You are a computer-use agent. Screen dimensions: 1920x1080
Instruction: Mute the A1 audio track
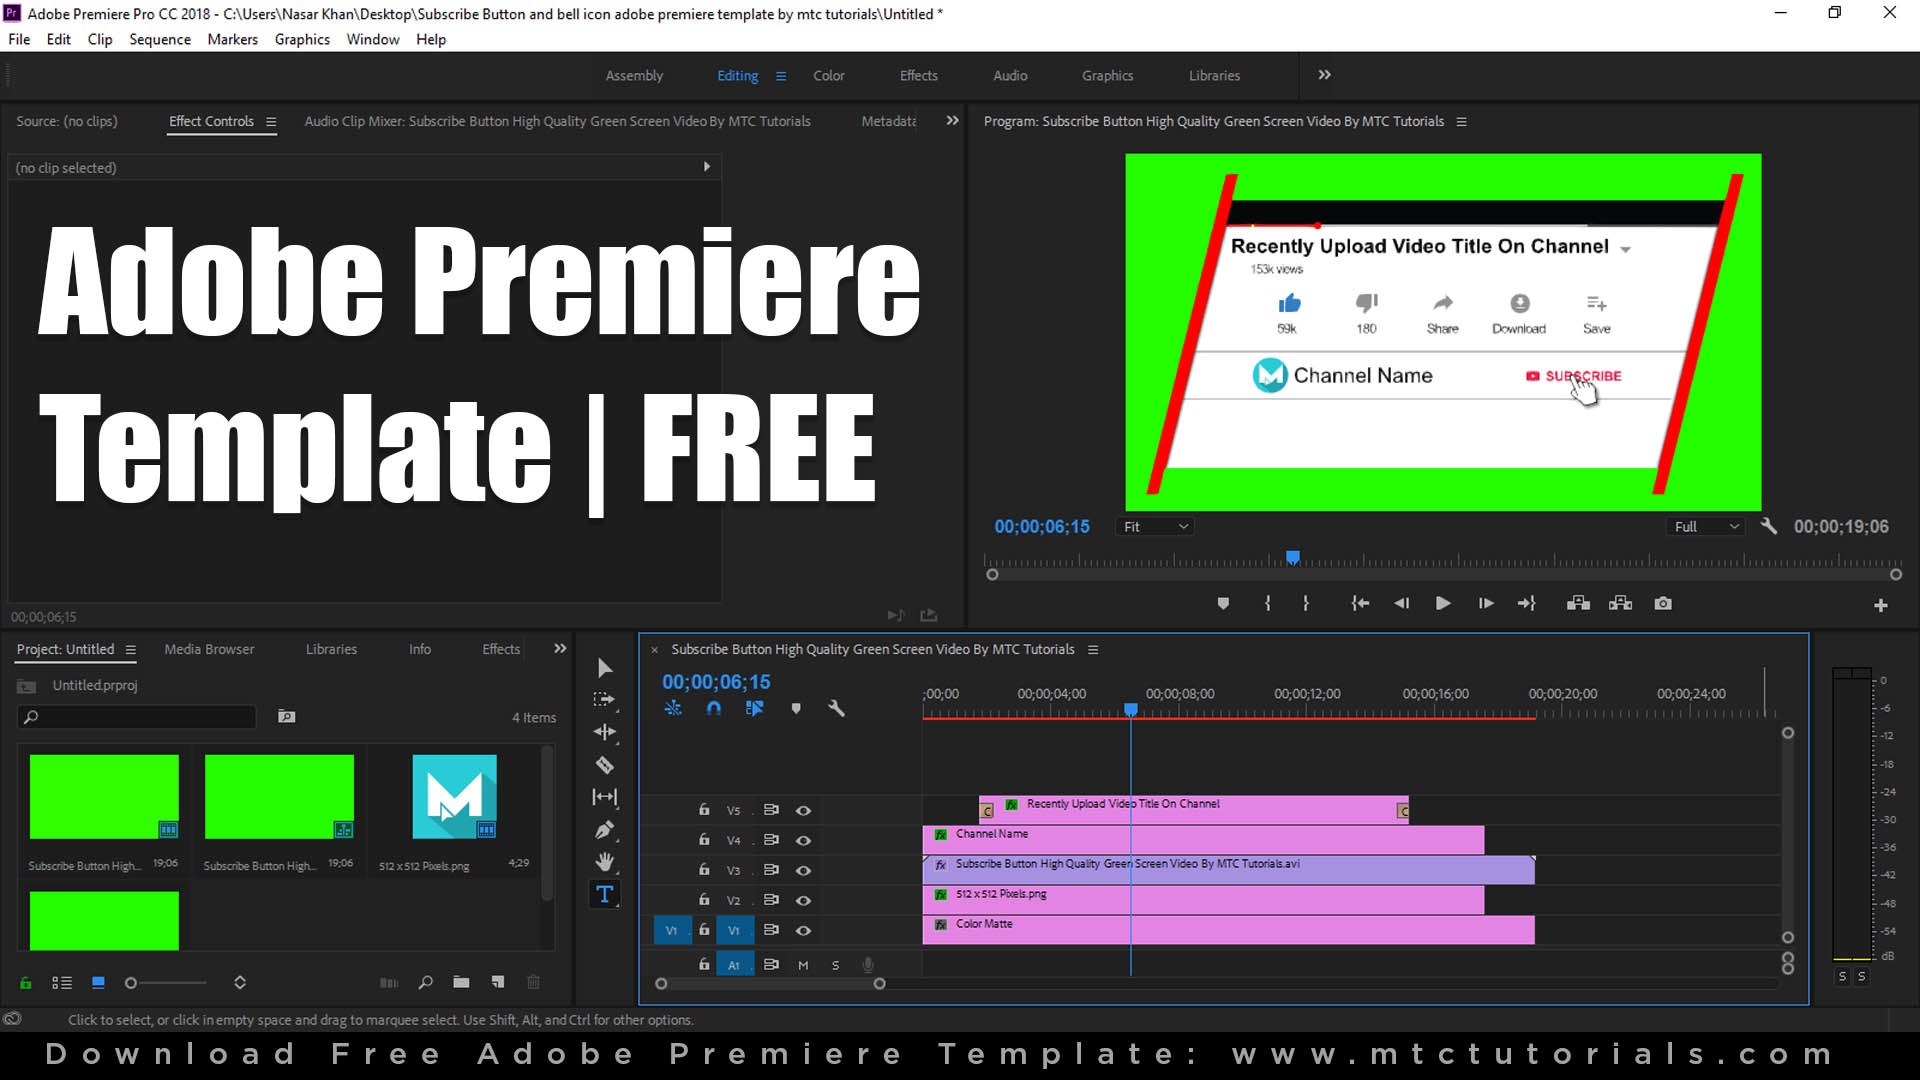[x=802, y=965]
